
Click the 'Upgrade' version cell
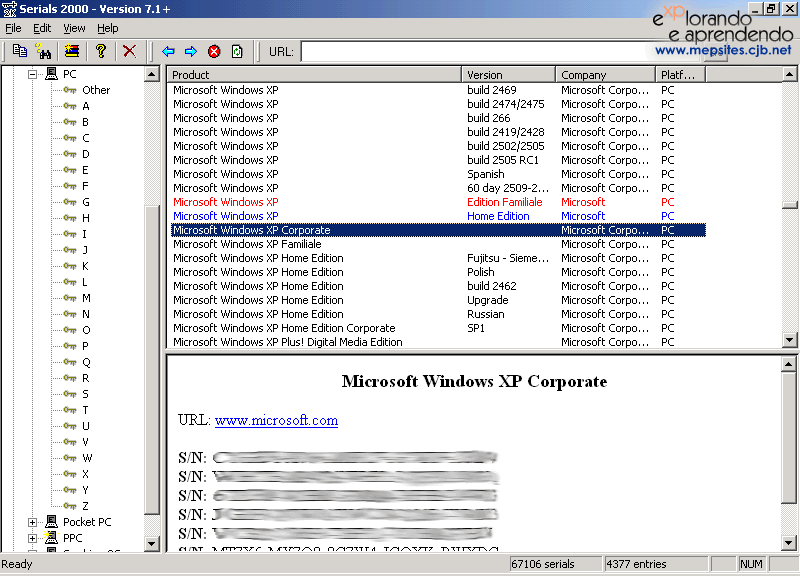(x=488, y=300)
